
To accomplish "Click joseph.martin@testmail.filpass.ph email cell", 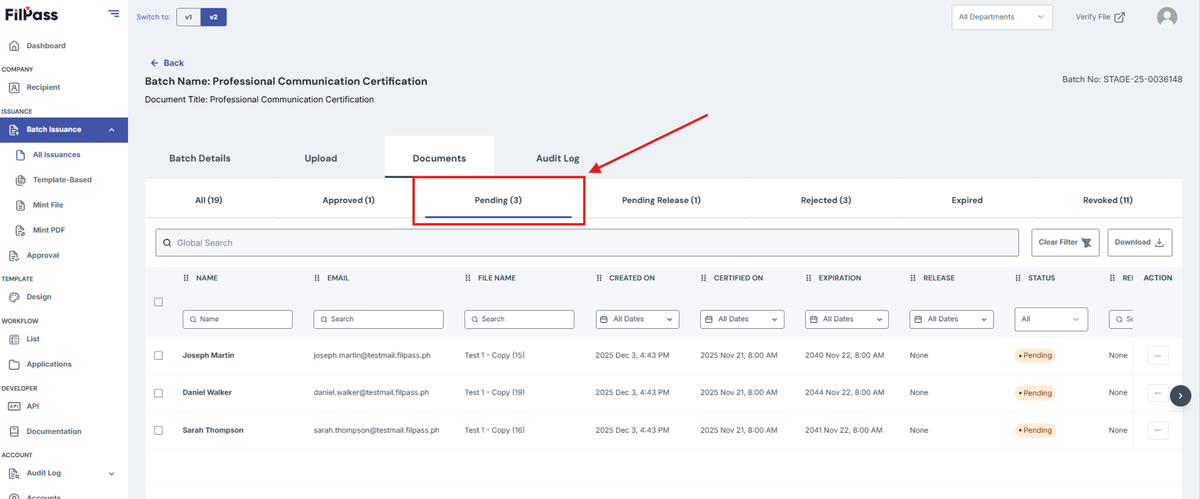I will 371,355.
